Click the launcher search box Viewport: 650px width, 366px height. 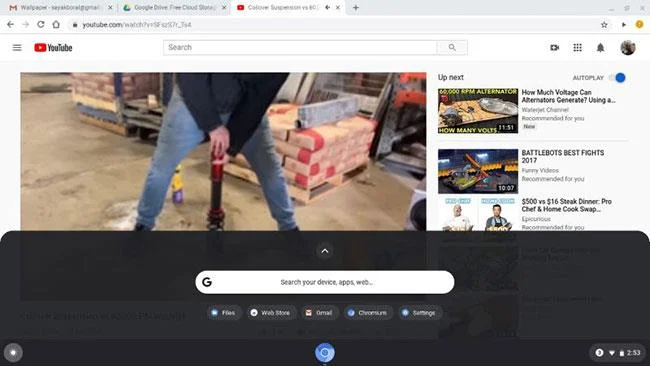325,282
